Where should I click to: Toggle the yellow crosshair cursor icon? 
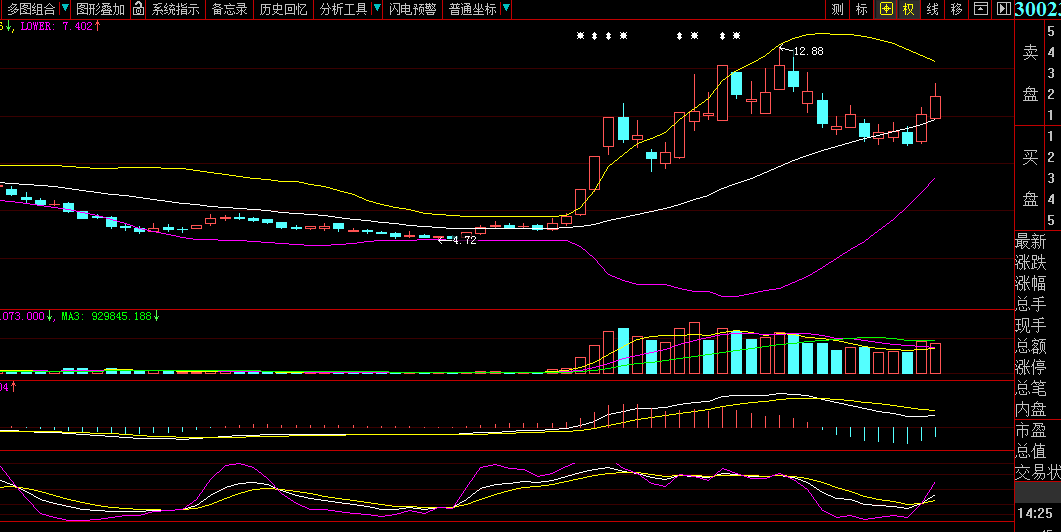point(886,9)
